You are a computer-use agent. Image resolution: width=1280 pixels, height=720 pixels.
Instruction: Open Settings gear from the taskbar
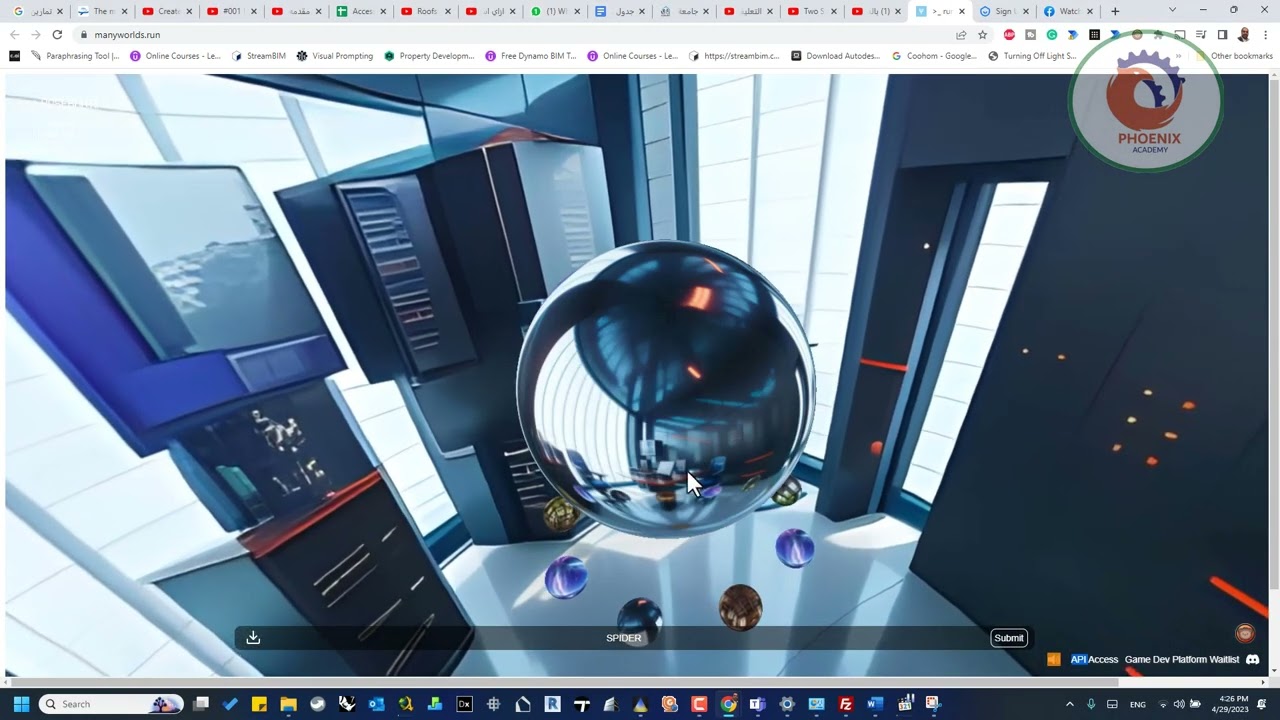tap(787, 704)
